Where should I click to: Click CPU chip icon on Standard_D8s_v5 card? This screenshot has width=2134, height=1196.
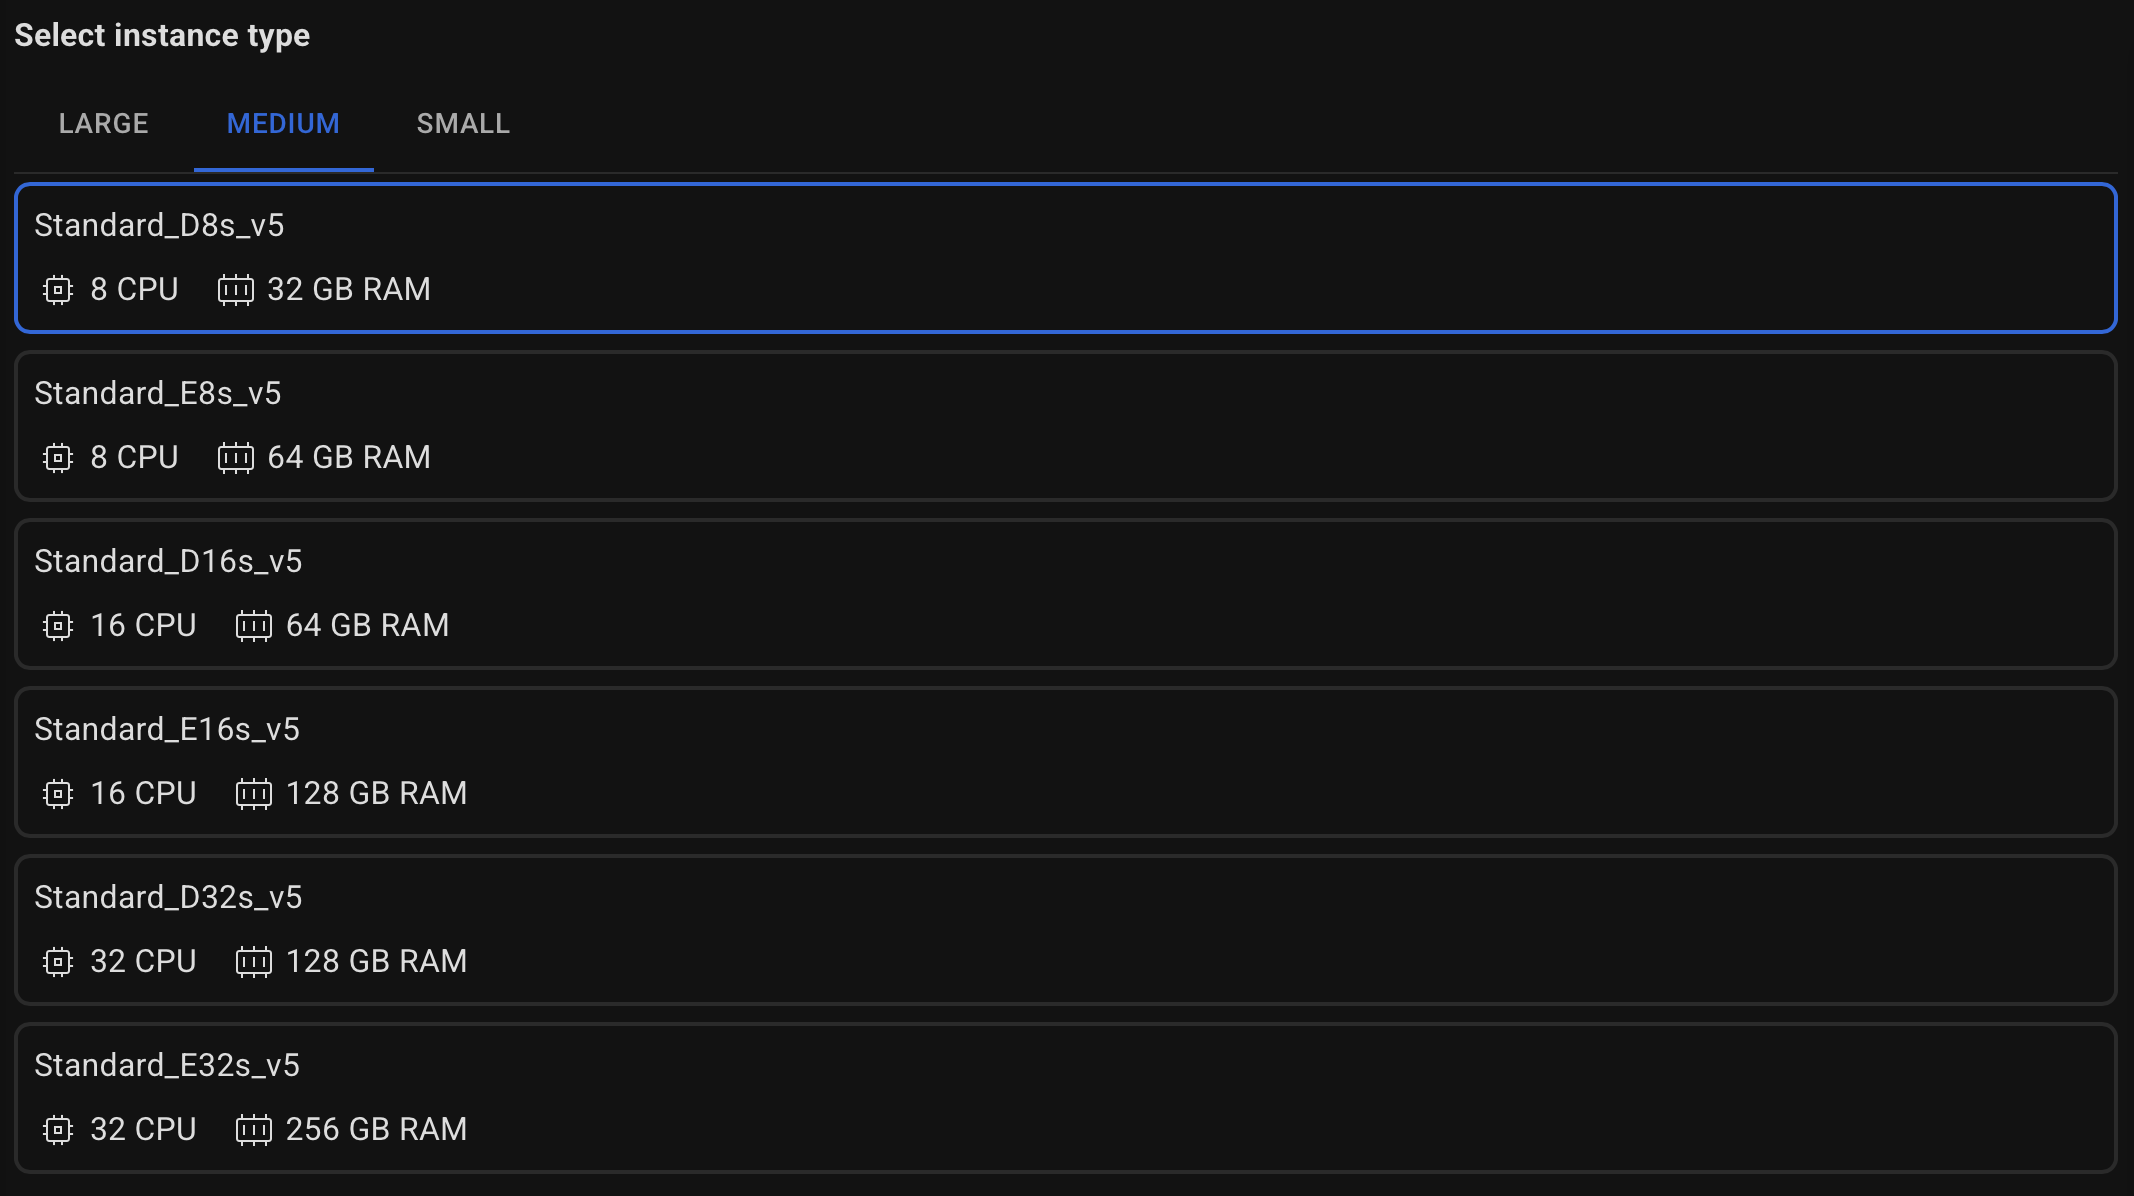(58, 290)
